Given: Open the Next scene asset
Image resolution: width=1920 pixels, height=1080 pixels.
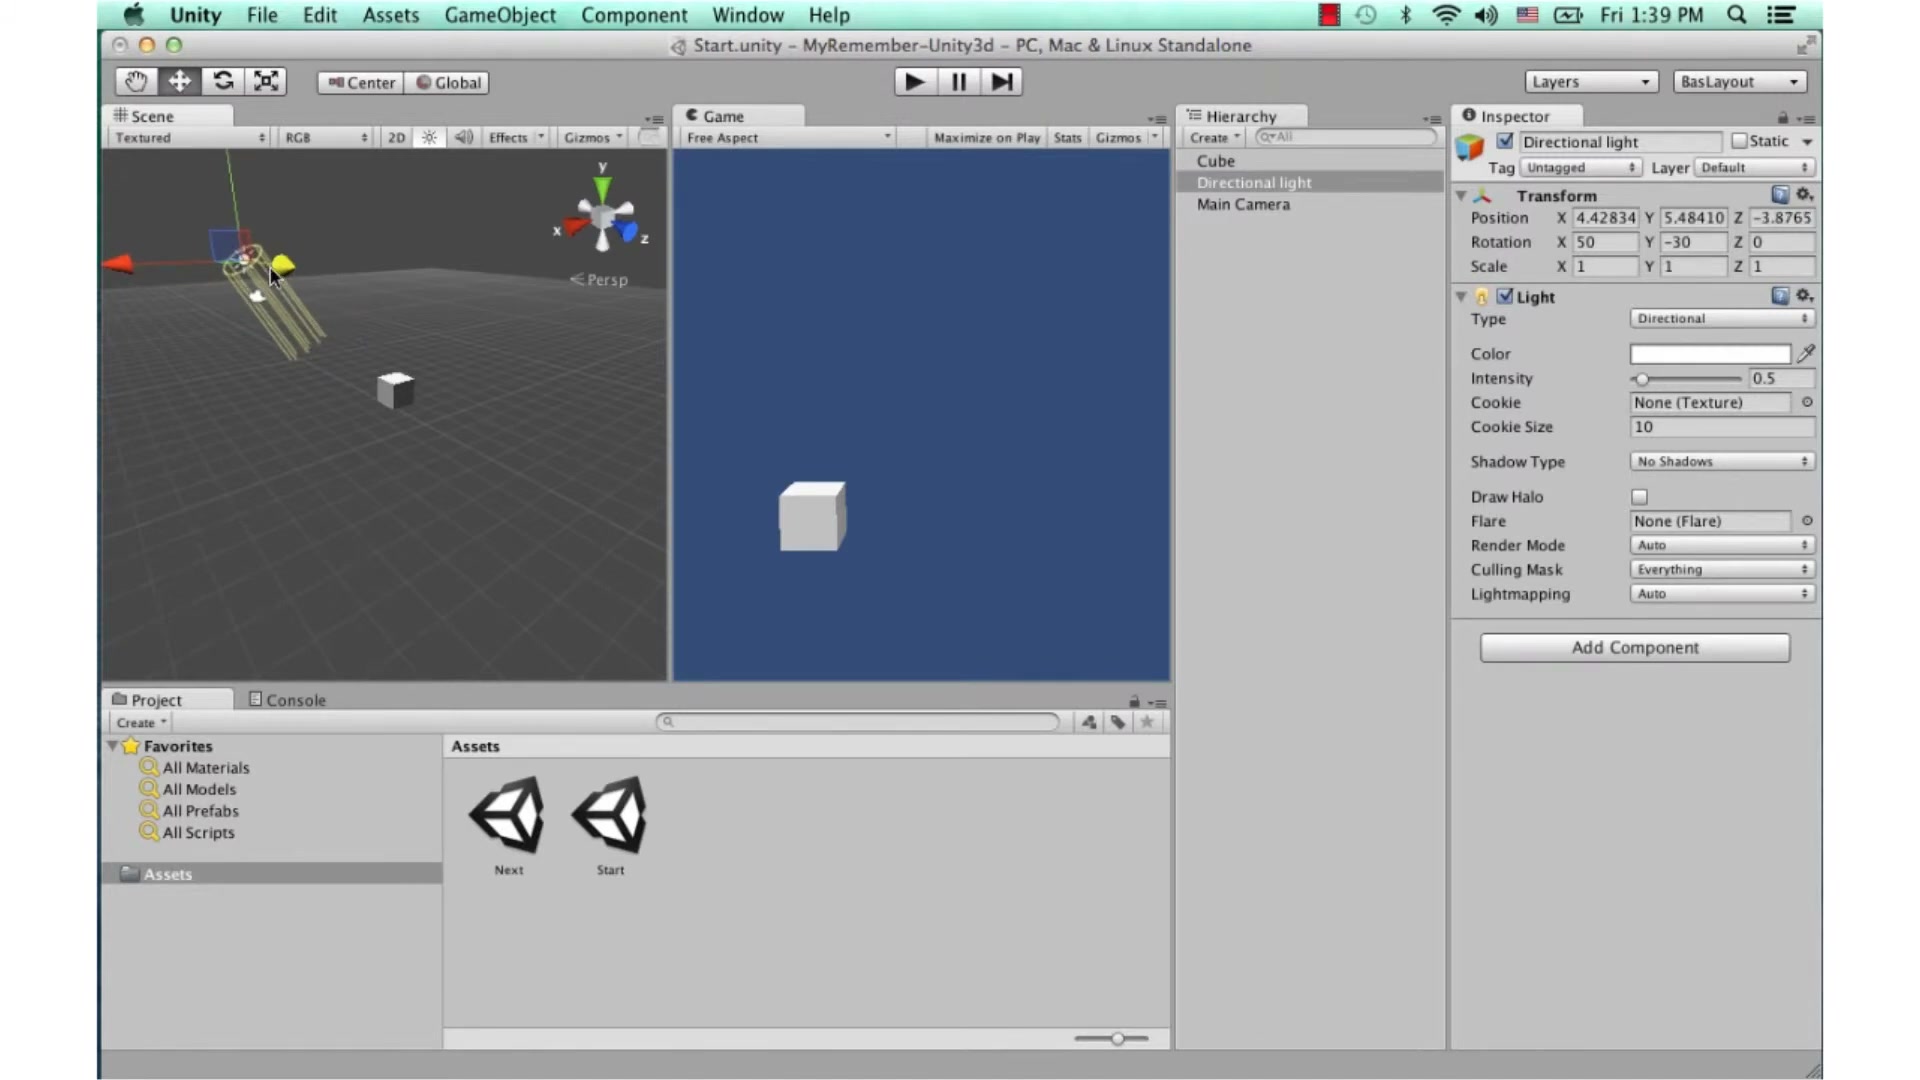Looking at the screenshot, I should (x=508, y=826).
